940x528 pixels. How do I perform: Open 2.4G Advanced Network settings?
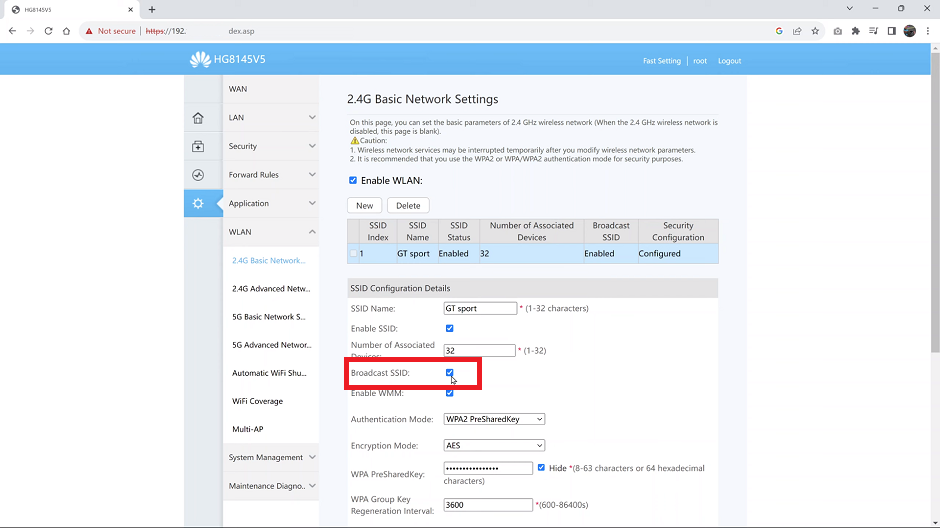pos(271,289)
